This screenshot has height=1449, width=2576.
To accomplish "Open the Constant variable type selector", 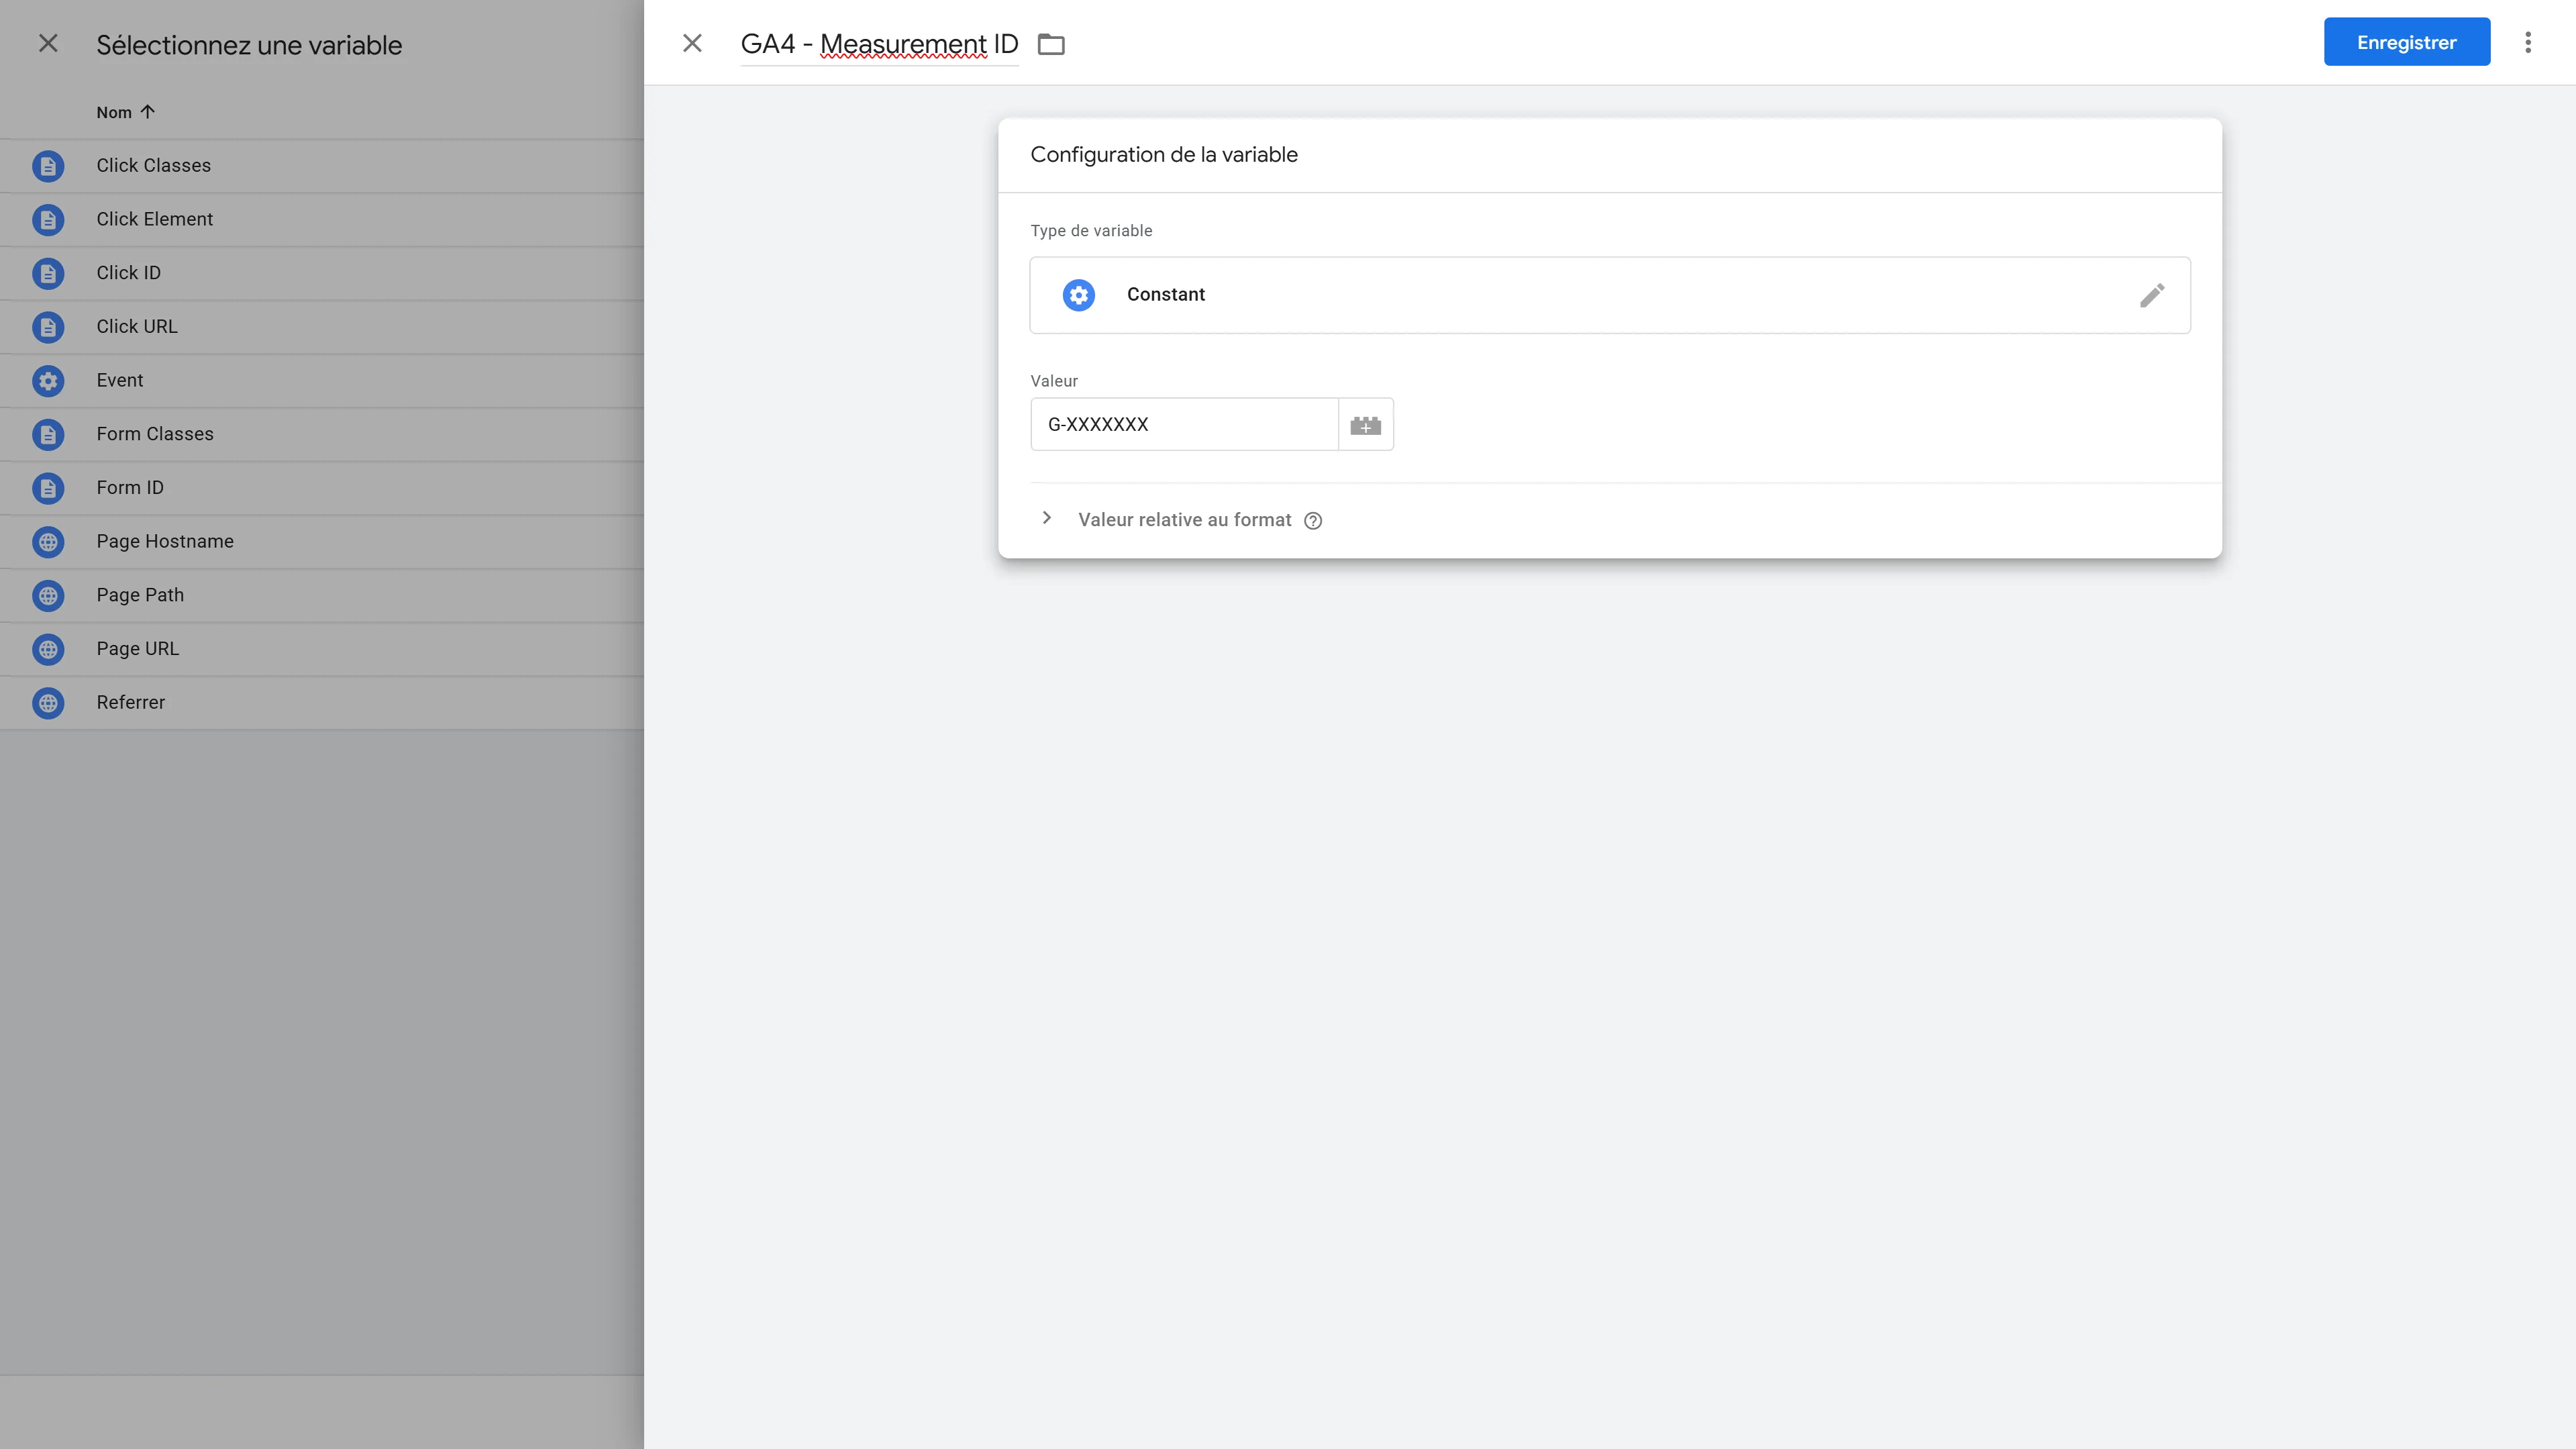I will 1610,295.
